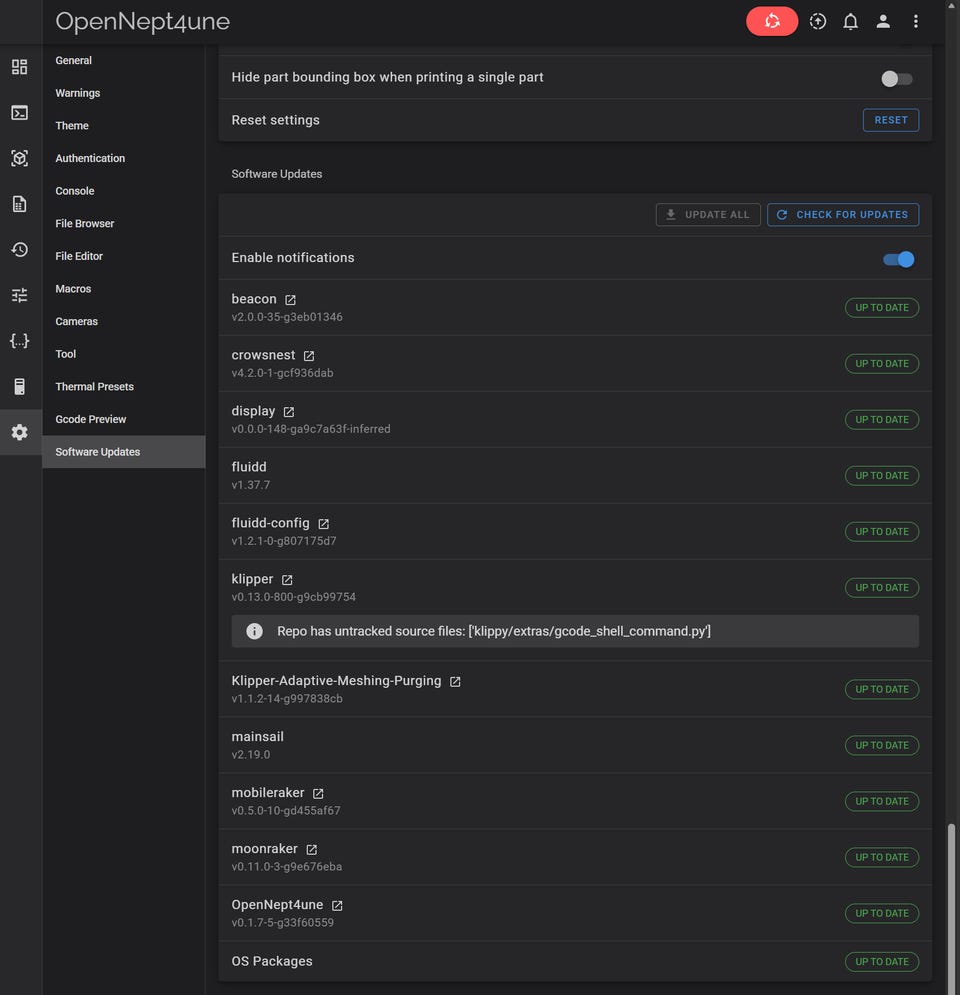Screen dimensions: 960x995
Task: Open the Theme settings section
Action: point(124,126)
